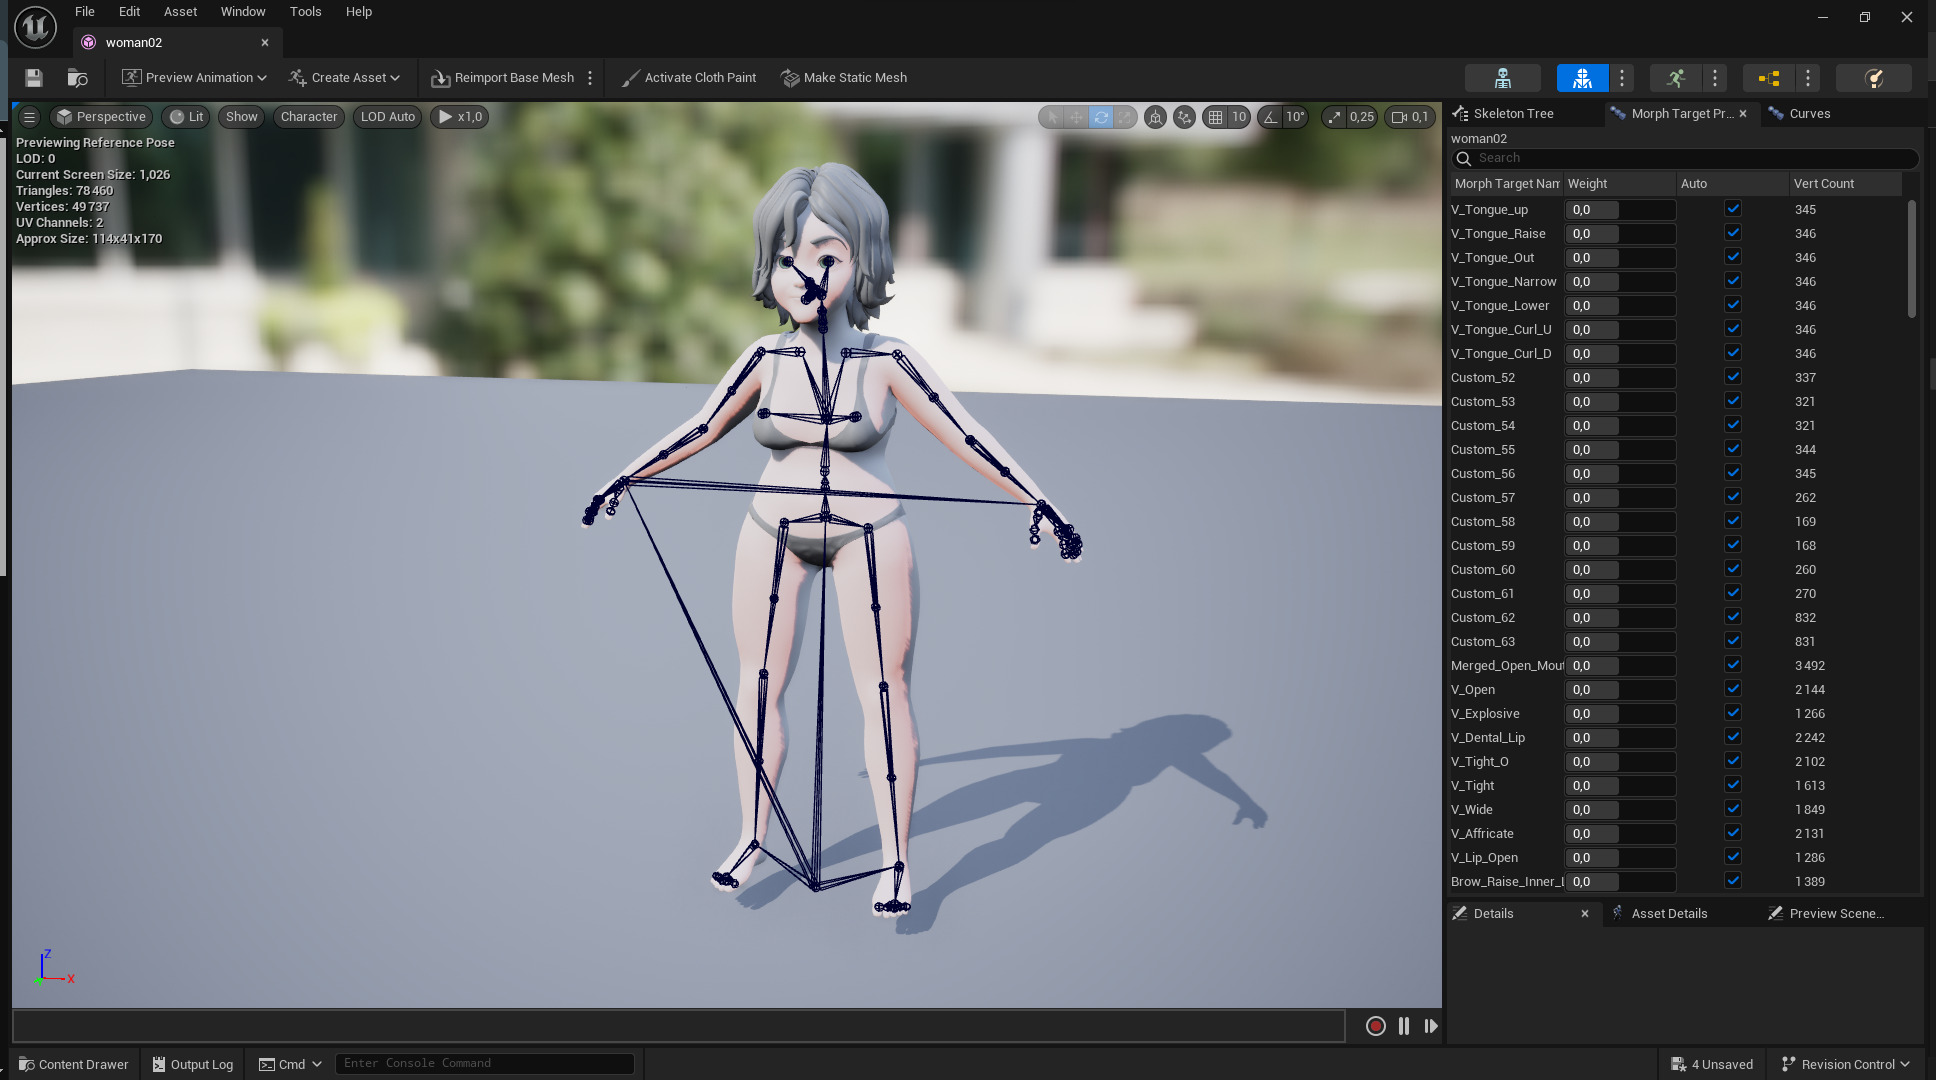
Task: Uncheck Auto for V_Tongue_up
Action: [1733, 209]
